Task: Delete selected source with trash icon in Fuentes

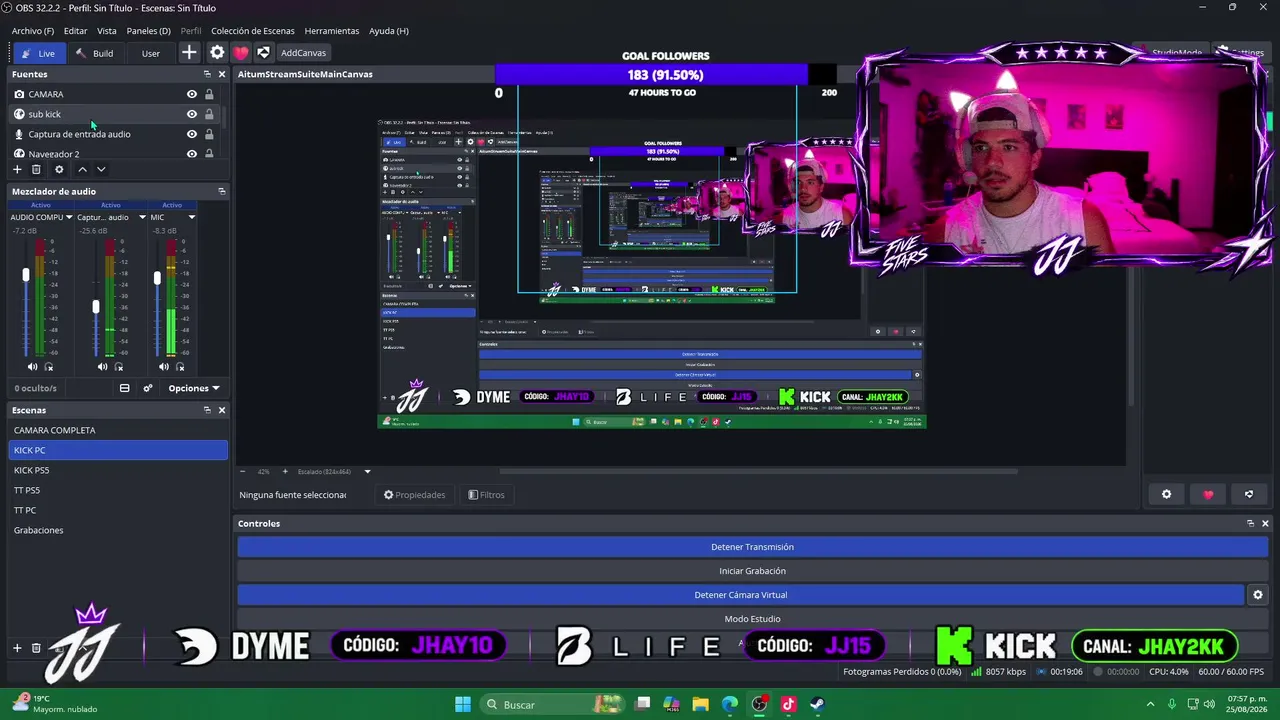Action: [36, 169]
